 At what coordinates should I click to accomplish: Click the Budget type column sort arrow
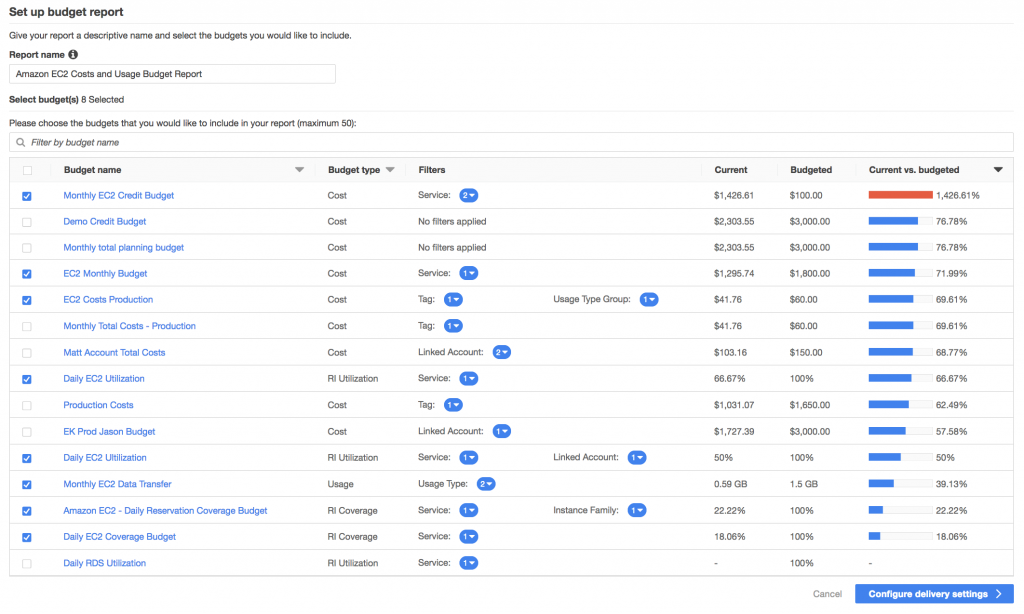tap(390, 170)
